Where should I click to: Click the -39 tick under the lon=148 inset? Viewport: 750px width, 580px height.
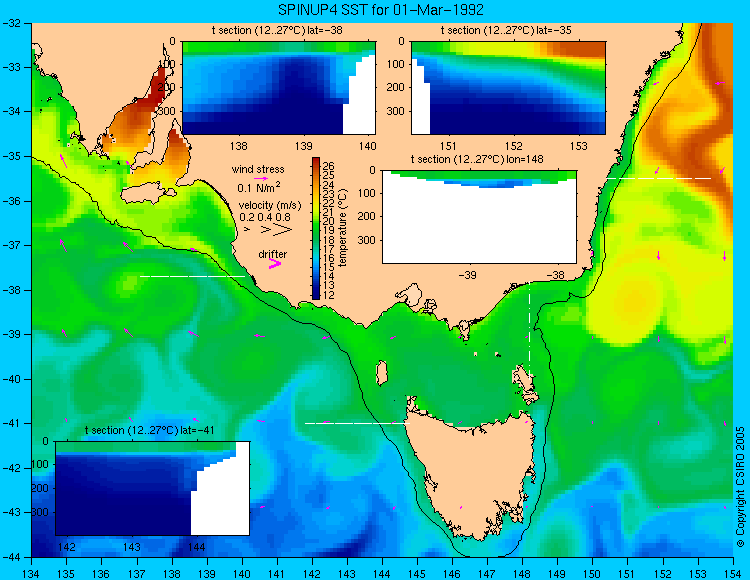[467, 275]
